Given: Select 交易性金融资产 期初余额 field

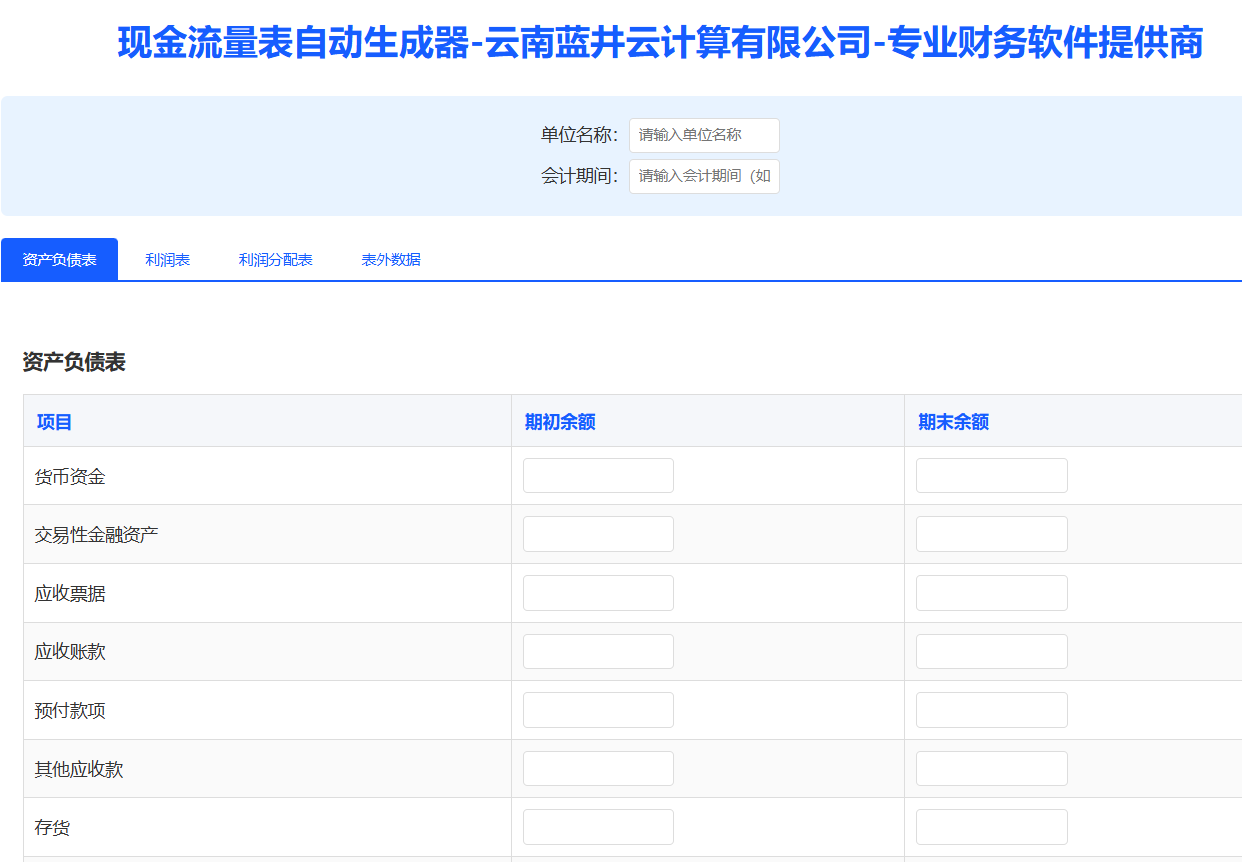Looking at the screenshot, I should 598,534.
